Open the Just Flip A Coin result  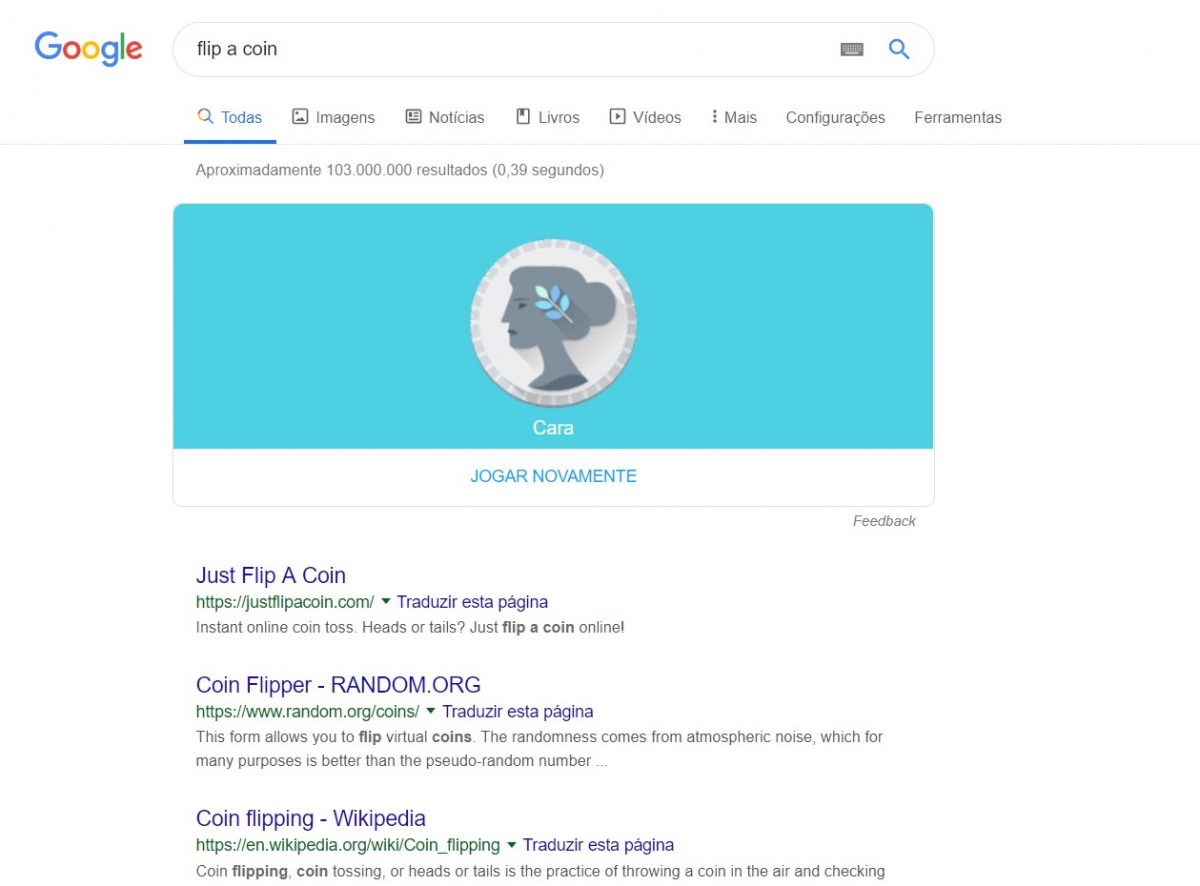tap(271, 575)
